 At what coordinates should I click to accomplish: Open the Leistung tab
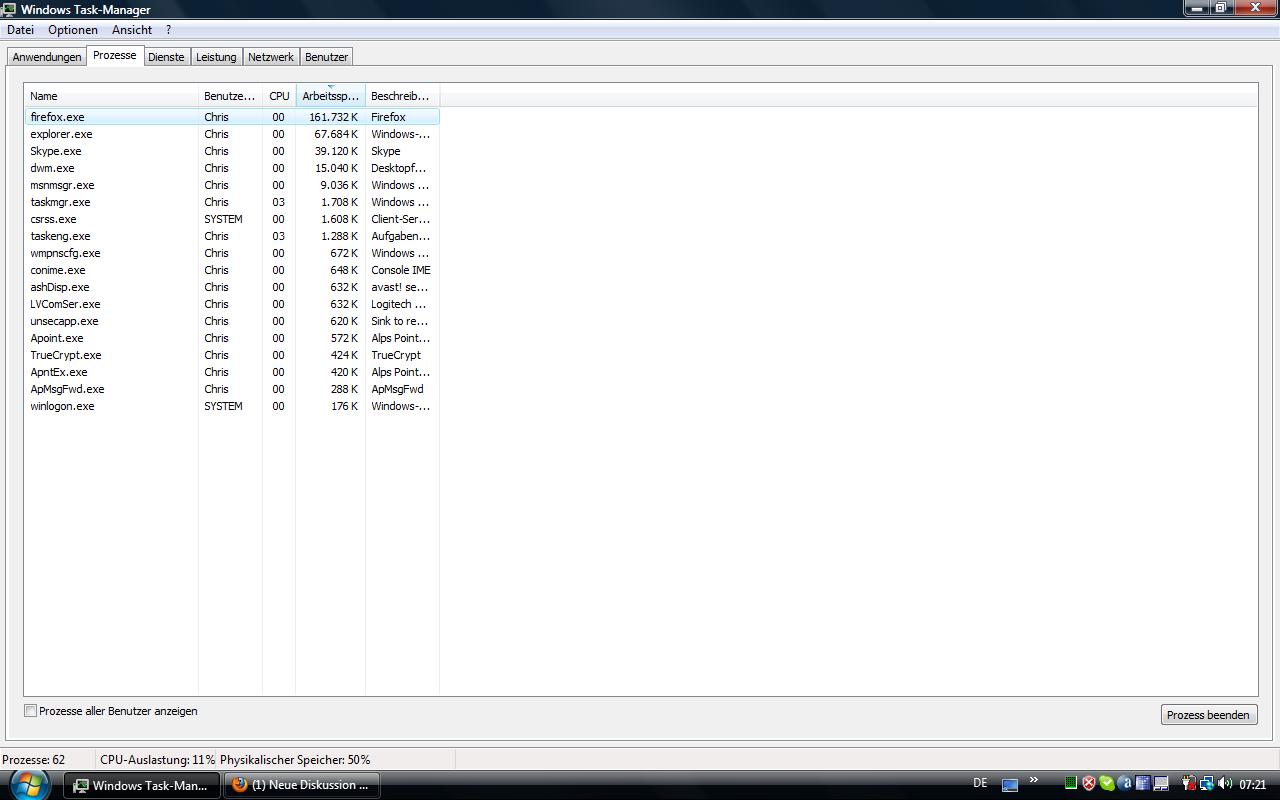216,57
